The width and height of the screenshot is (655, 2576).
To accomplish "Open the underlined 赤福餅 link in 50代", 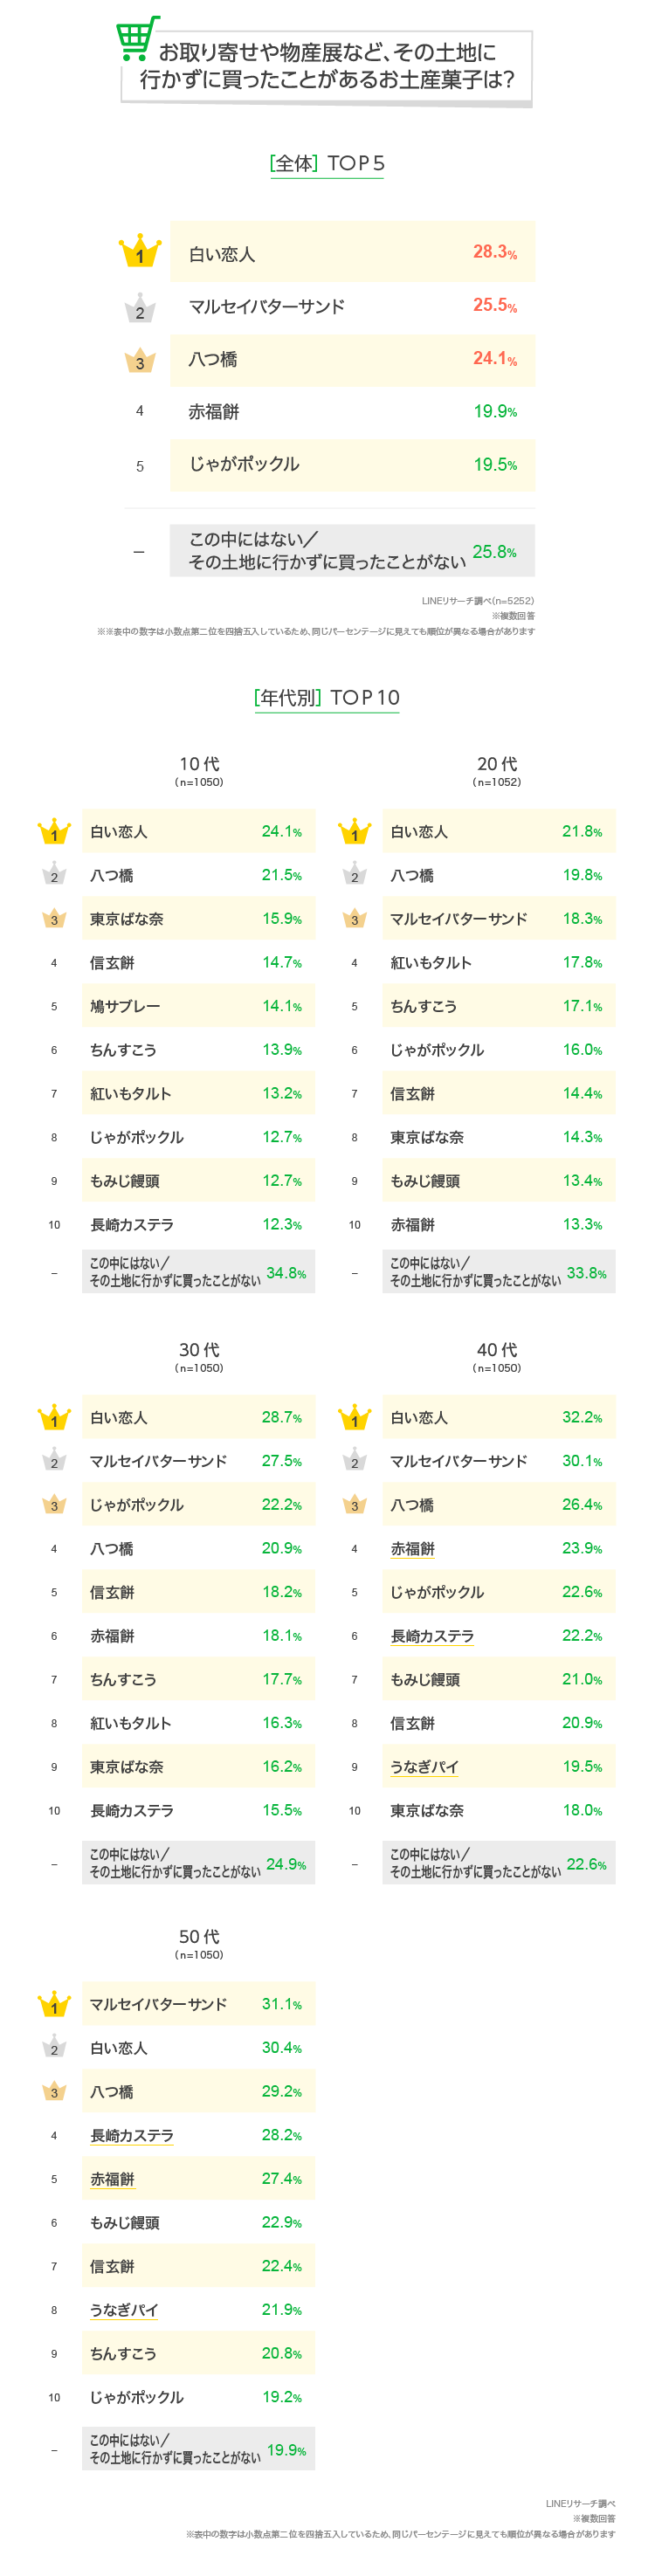I will [x=112, y=2179].
